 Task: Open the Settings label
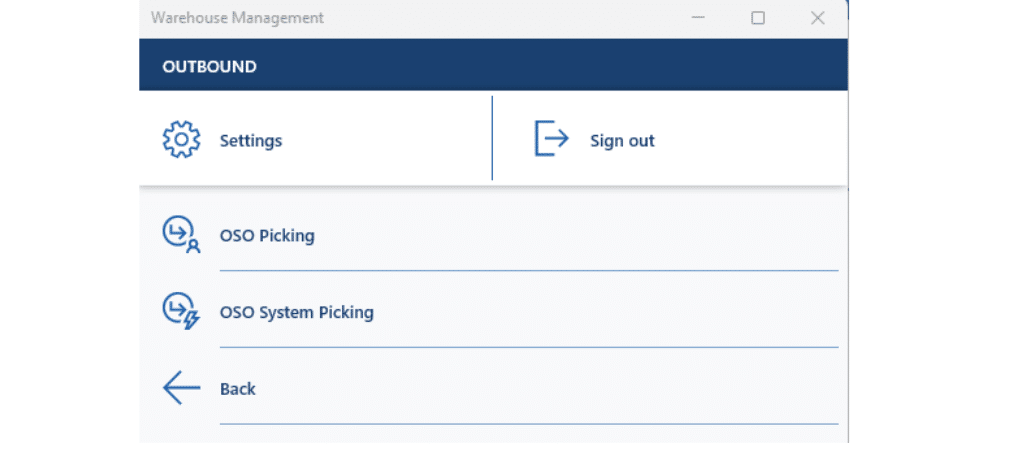pyautogui.click(x=251, y=141)
